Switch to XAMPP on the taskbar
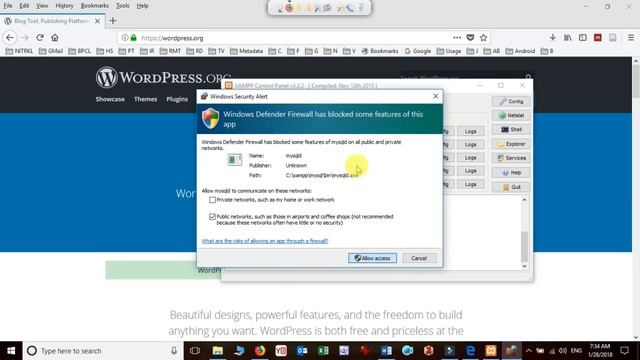This screenshot has height=360, width=640. click(491, 351)
